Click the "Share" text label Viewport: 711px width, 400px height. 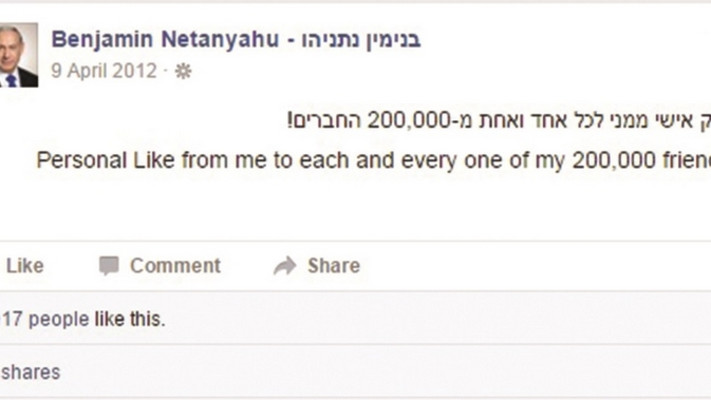pos(333,266)
